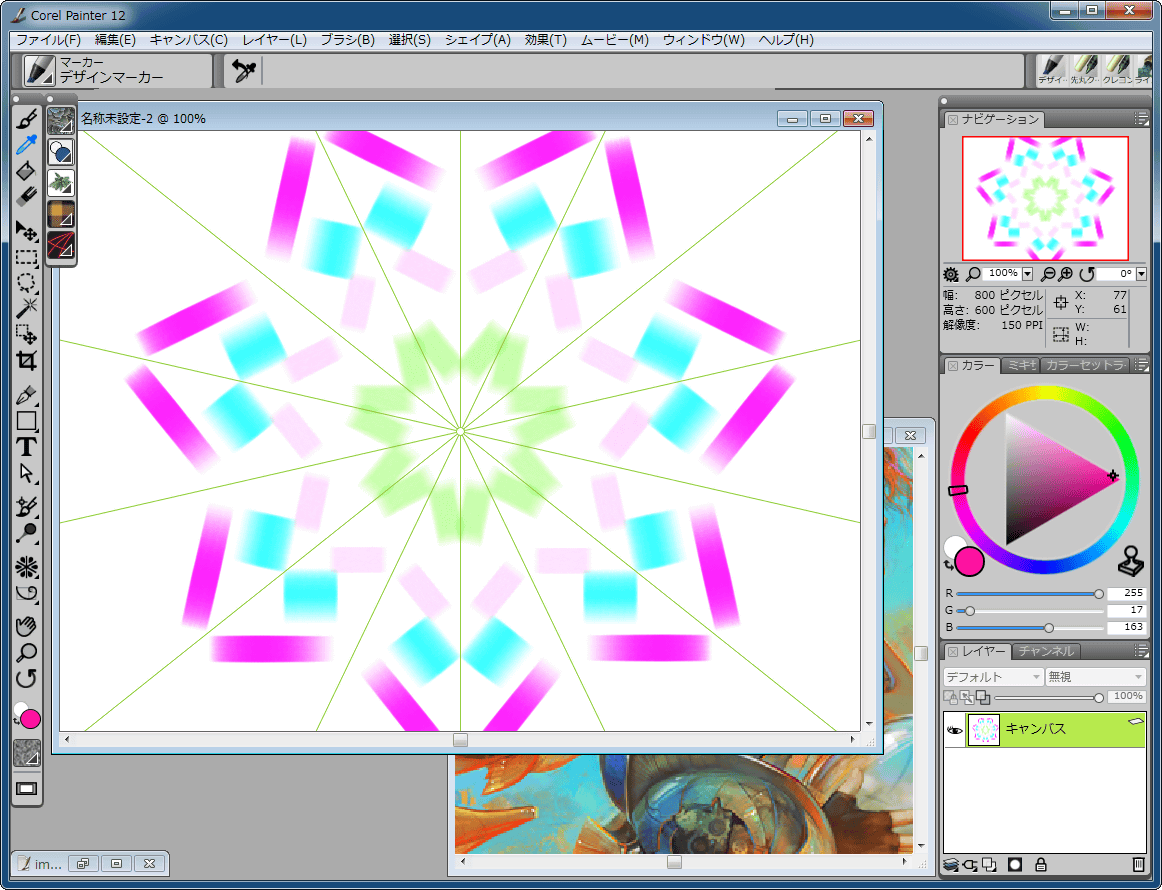The width and height of the screenshot is (1162, 890).
Task: Open the layer composite method dropdown (デフォルト)
Action: [993, 677]
